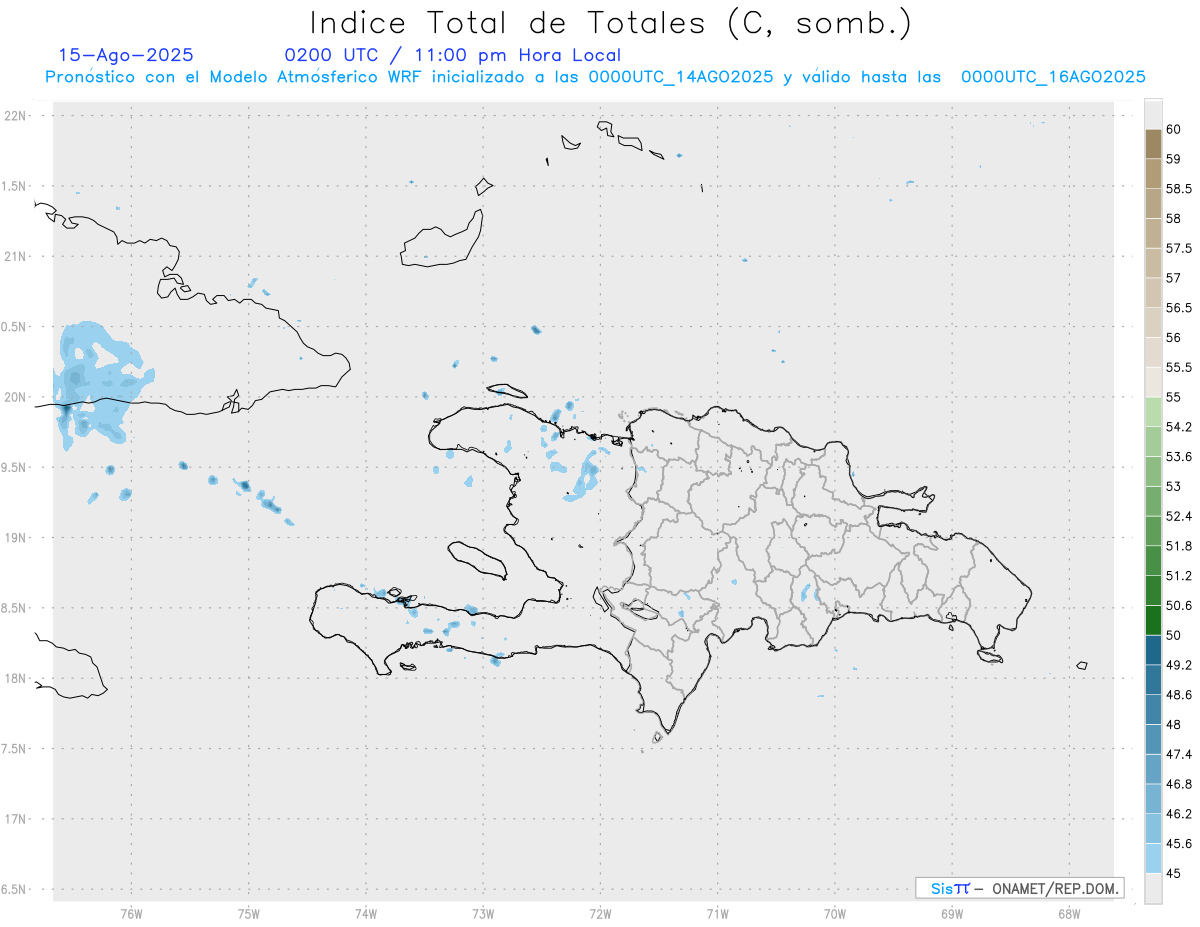
Task: Click the colorbar value '47.4'
Action: (1179, 754)
